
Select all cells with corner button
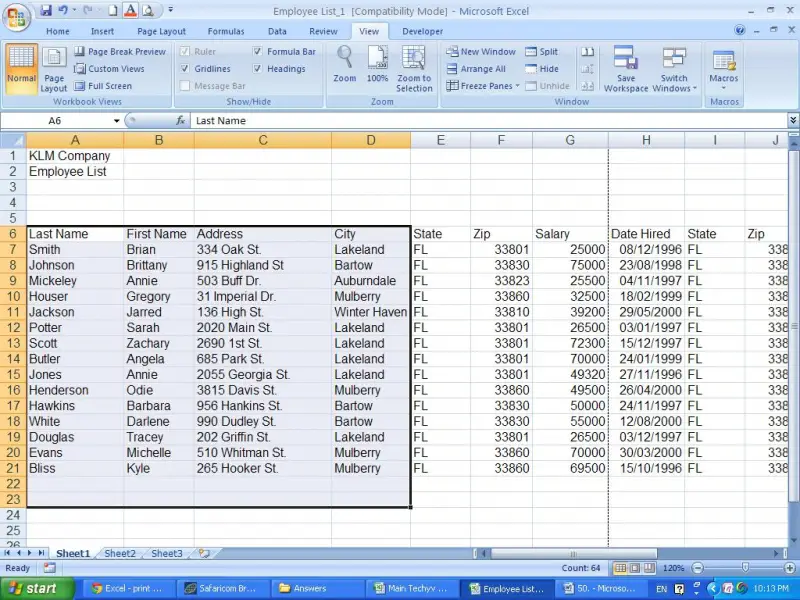[x=13, y=140]
